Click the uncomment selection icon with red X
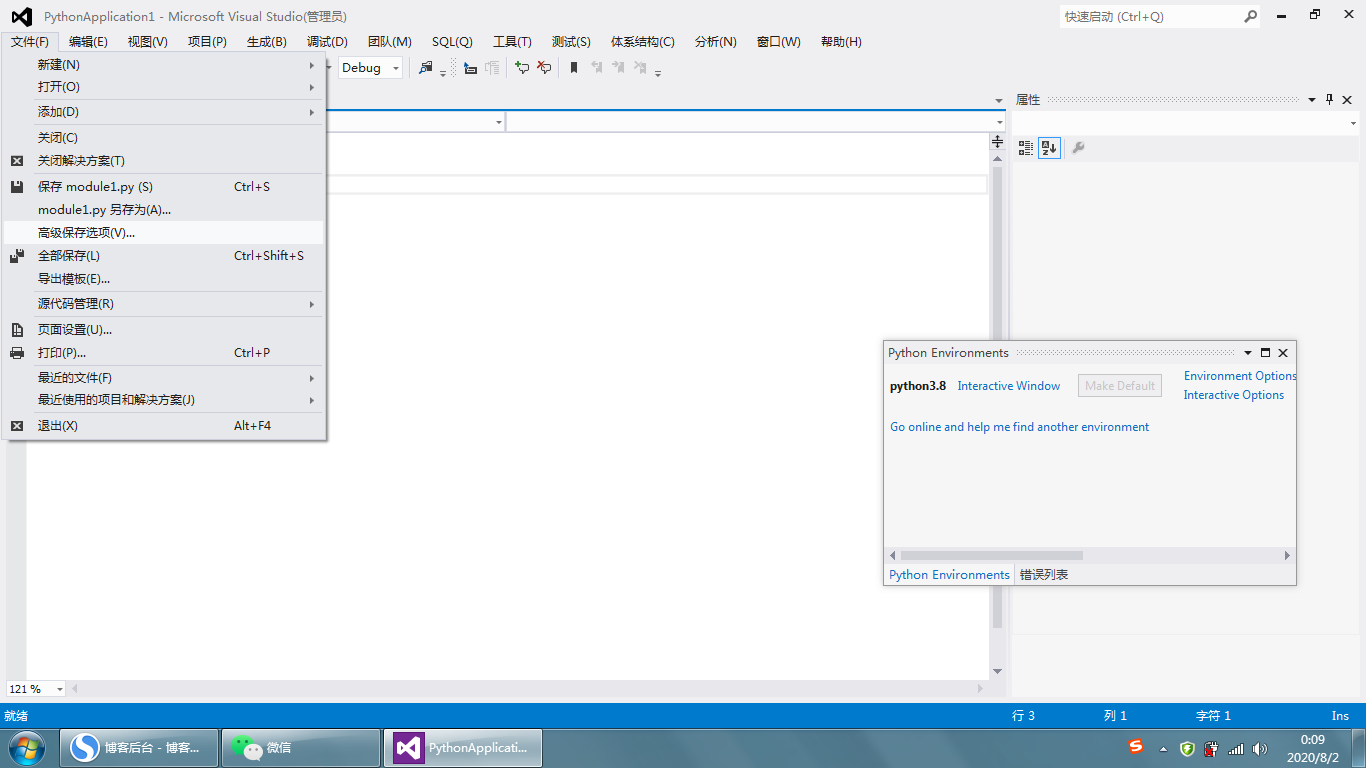This screenshot has height=768, width=1366. tap(544, 67)
